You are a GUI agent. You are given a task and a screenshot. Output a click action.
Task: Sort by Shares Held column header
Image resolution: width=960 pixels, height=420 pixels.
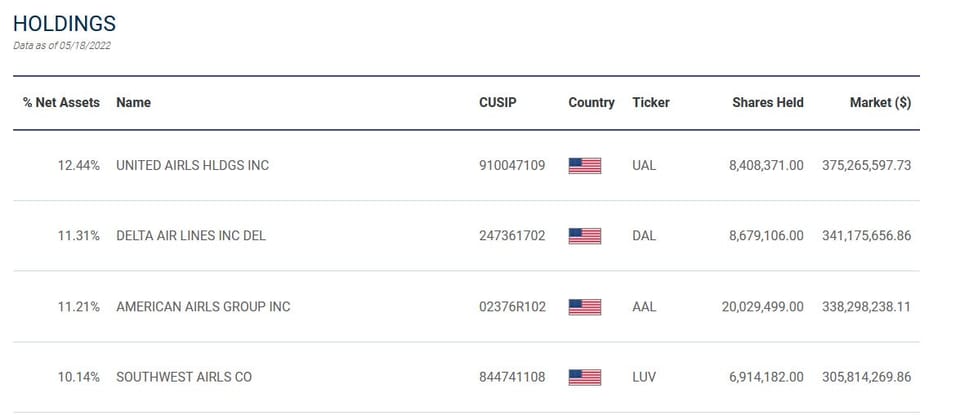pyautogui.click(x=768, y=103)
